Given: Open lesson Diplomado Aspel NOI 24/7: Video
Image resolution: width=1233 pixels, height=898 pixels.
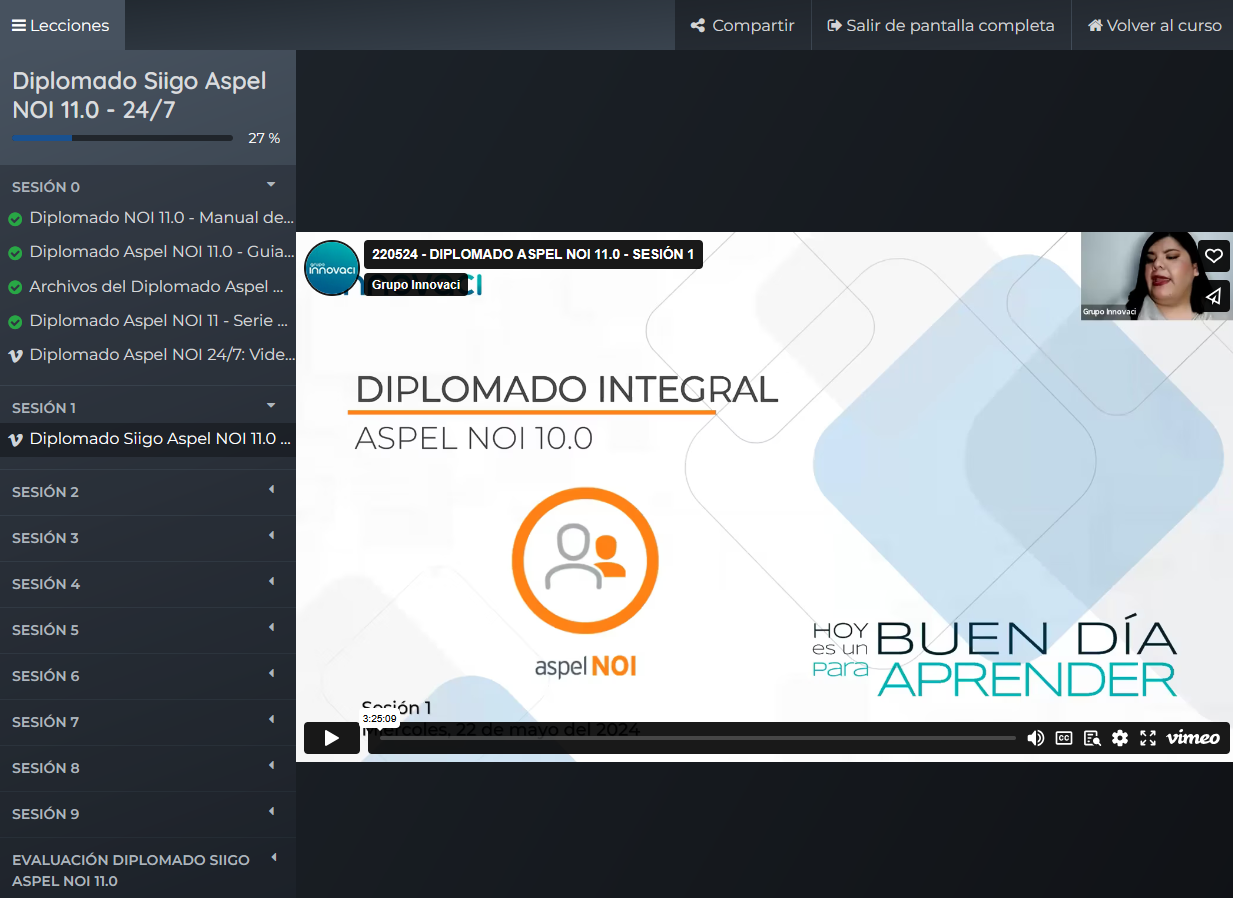Looking at the screenshot, I should pos(162,354).
